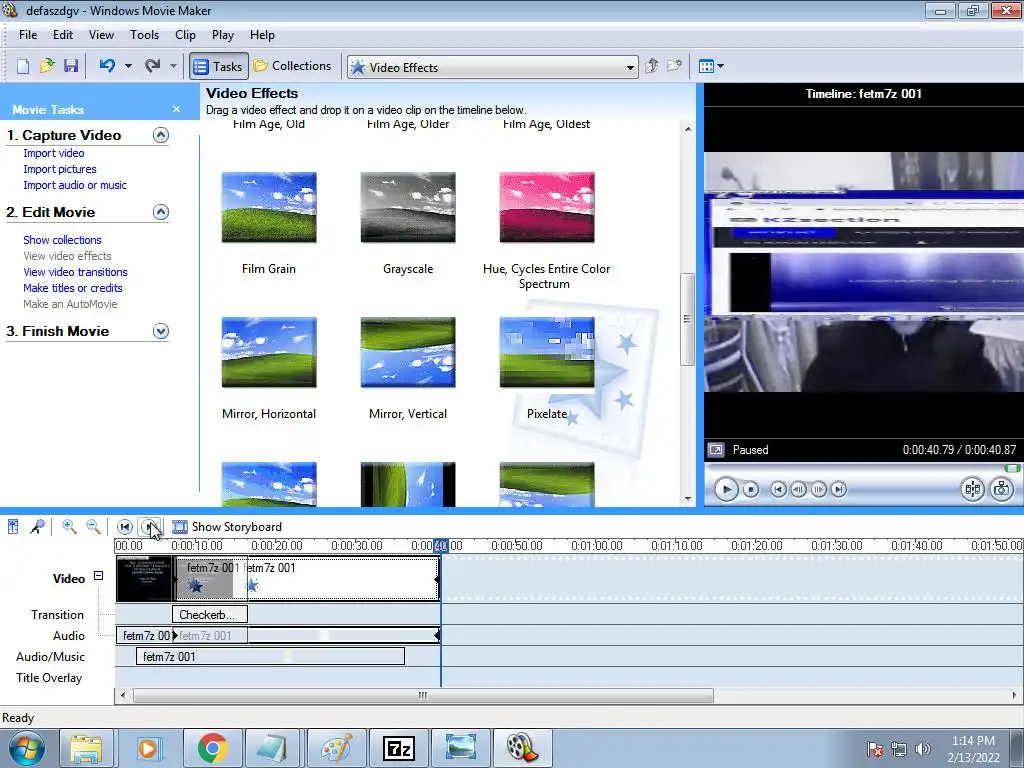Save the project using the floppy disk icon
Viewport: 1024px width, 768px height.
coord(71,66)
